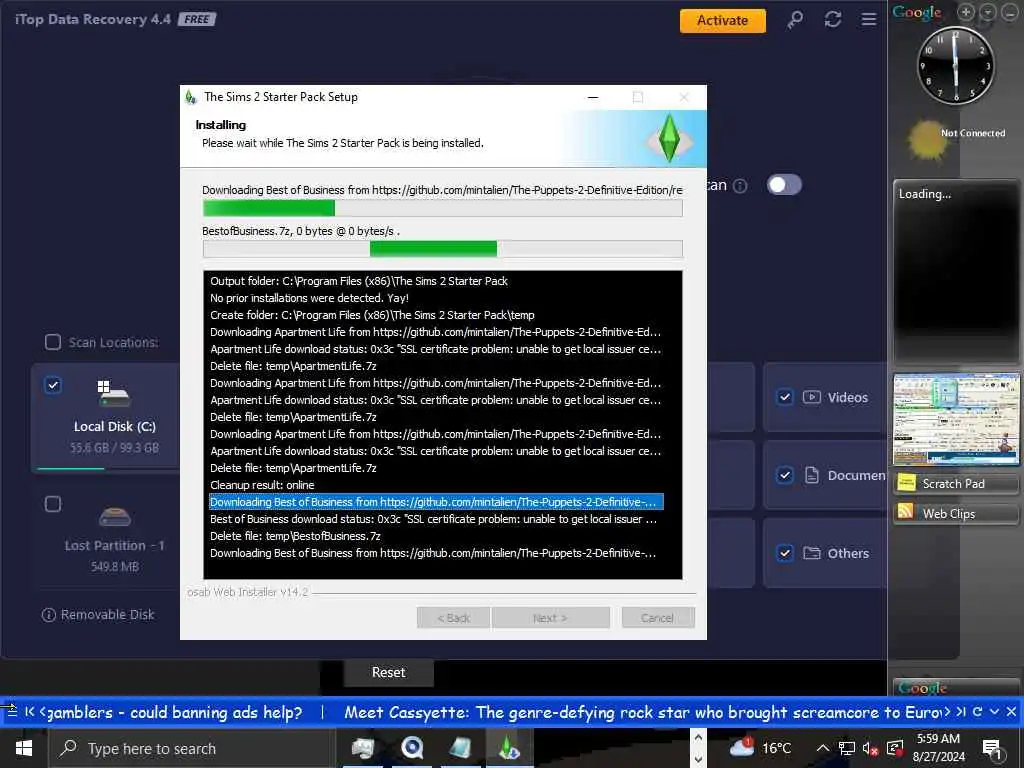1024x768 pixels.
Task: Click the Web Clips RSS icon
Action: pyautogui.click(x=906, y=513)
